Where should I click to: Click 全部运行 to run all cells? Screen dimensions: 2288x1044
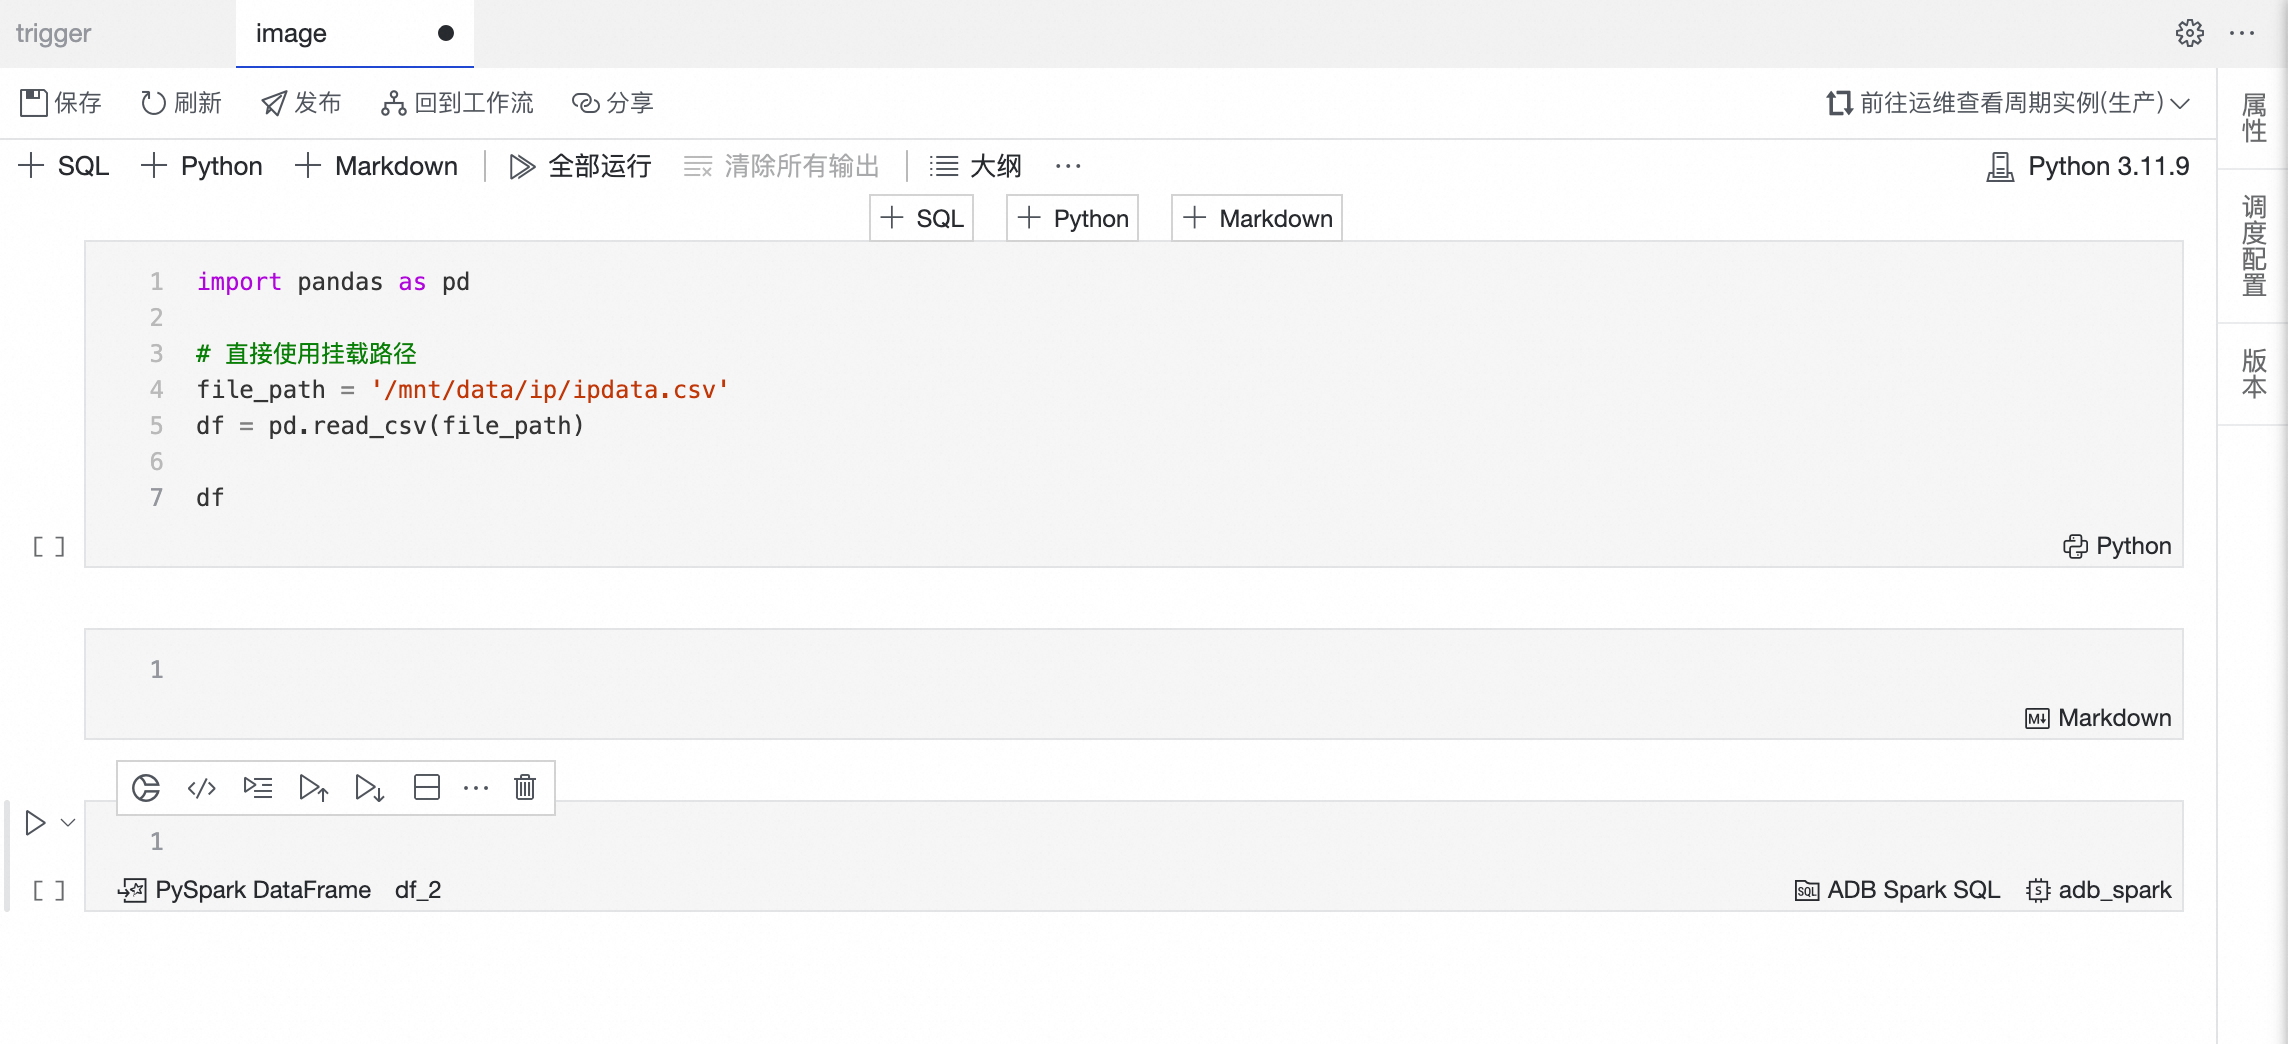pyautogui.click(x=580, y=166)
